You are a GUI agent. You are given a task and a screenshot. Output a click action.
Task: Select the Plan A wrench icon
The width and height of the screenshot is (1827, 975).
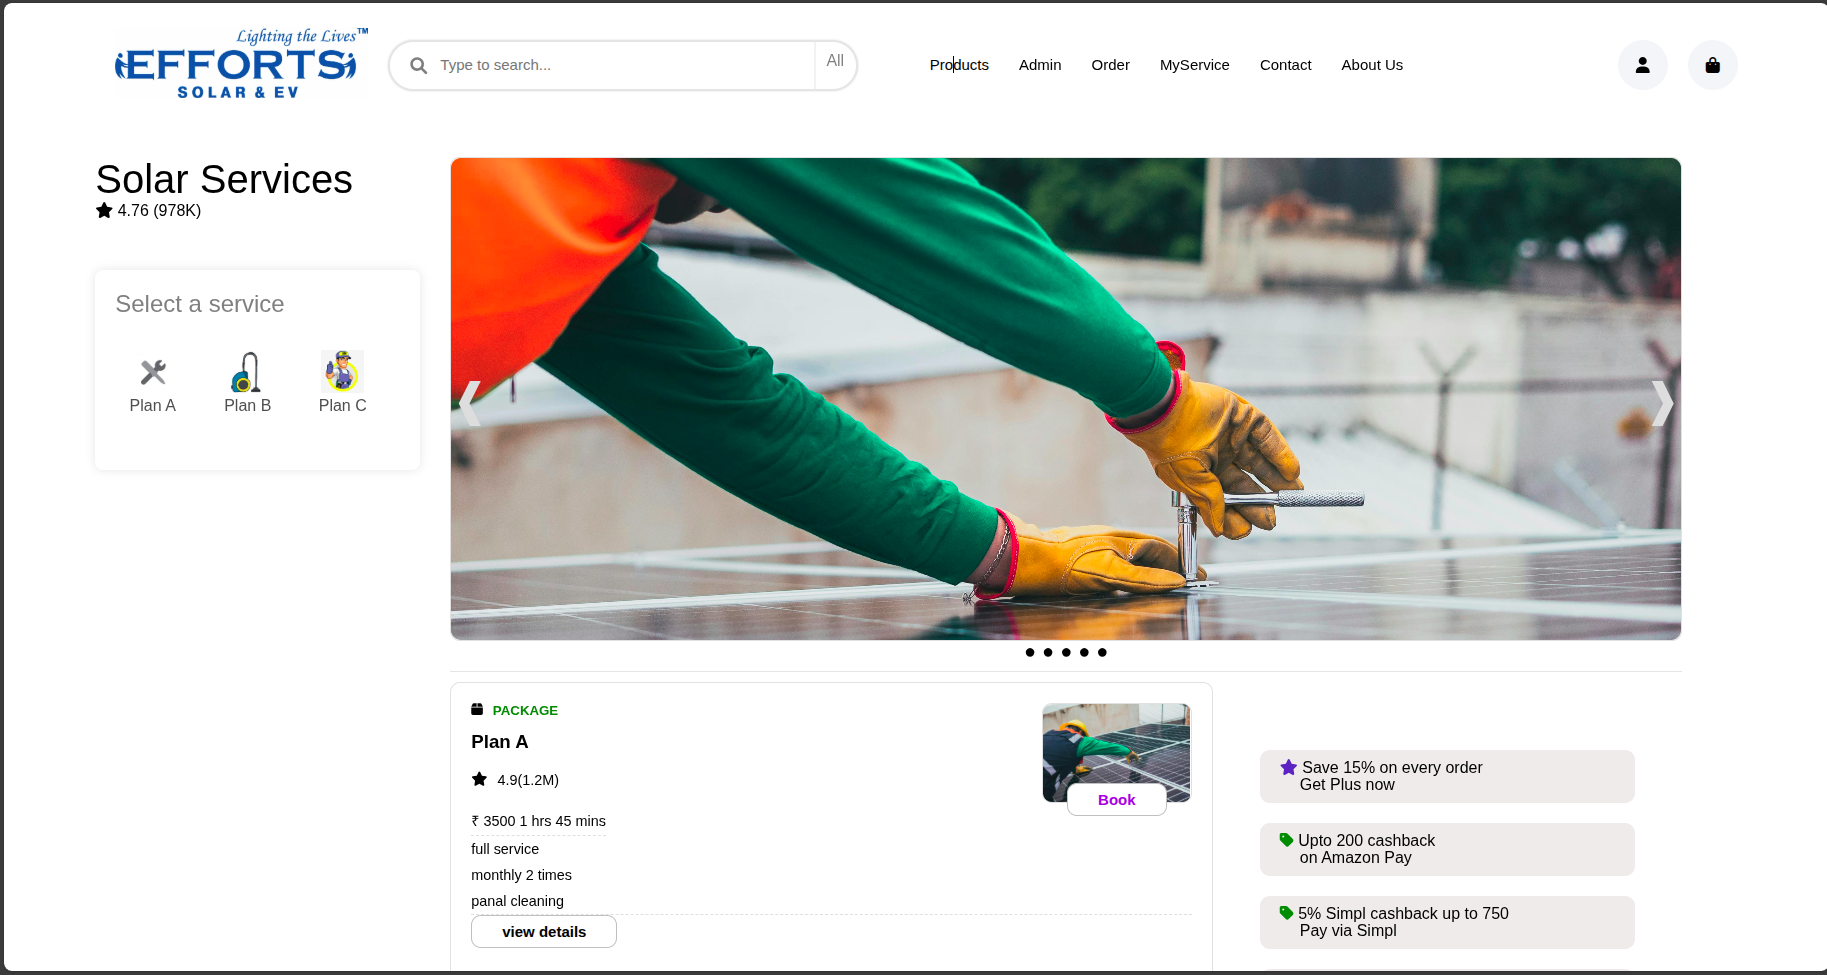[153, 373]
